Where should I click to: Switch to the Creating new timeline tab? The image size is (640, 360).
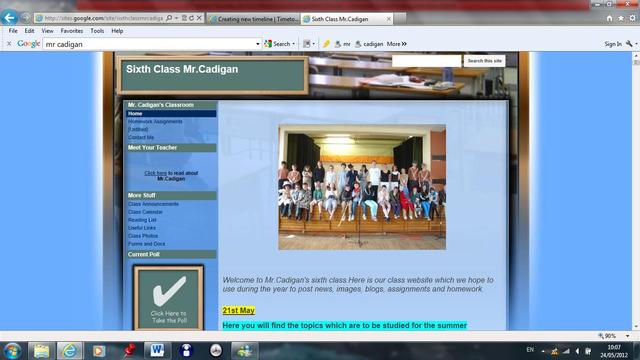(253, 19)
